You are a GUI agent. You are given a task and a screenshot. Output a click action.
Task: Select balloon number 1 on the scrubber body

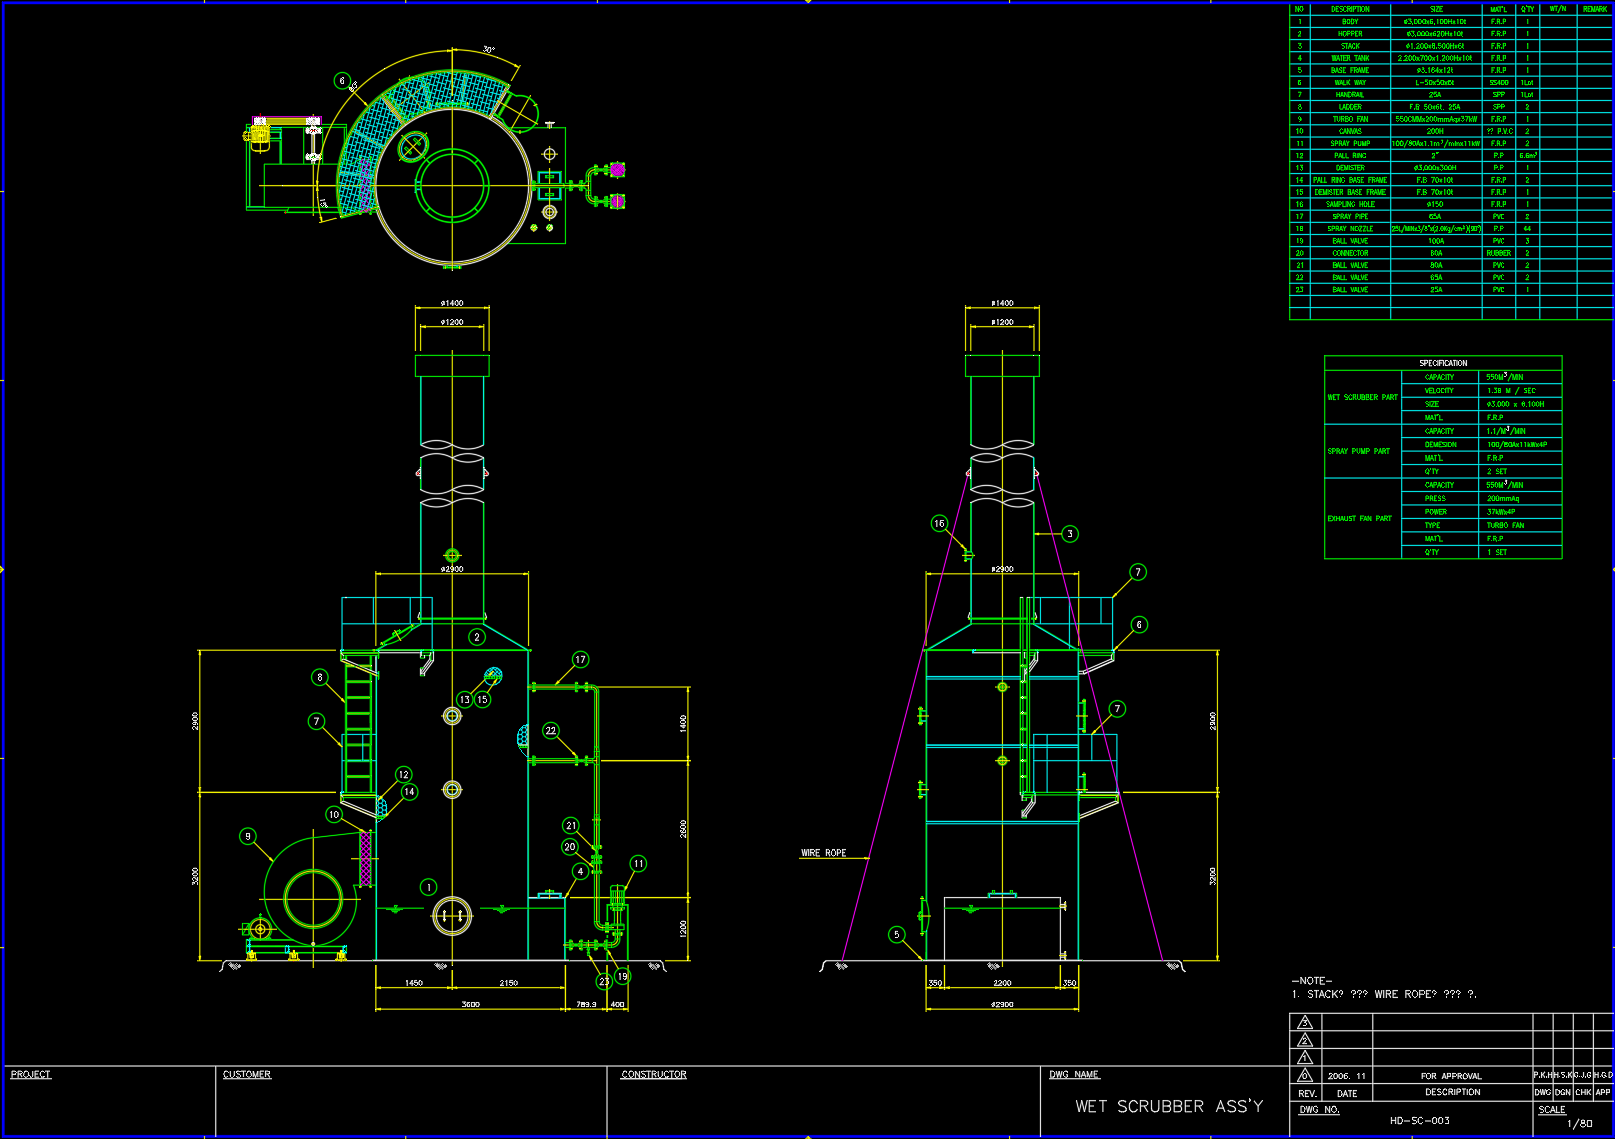429,887
